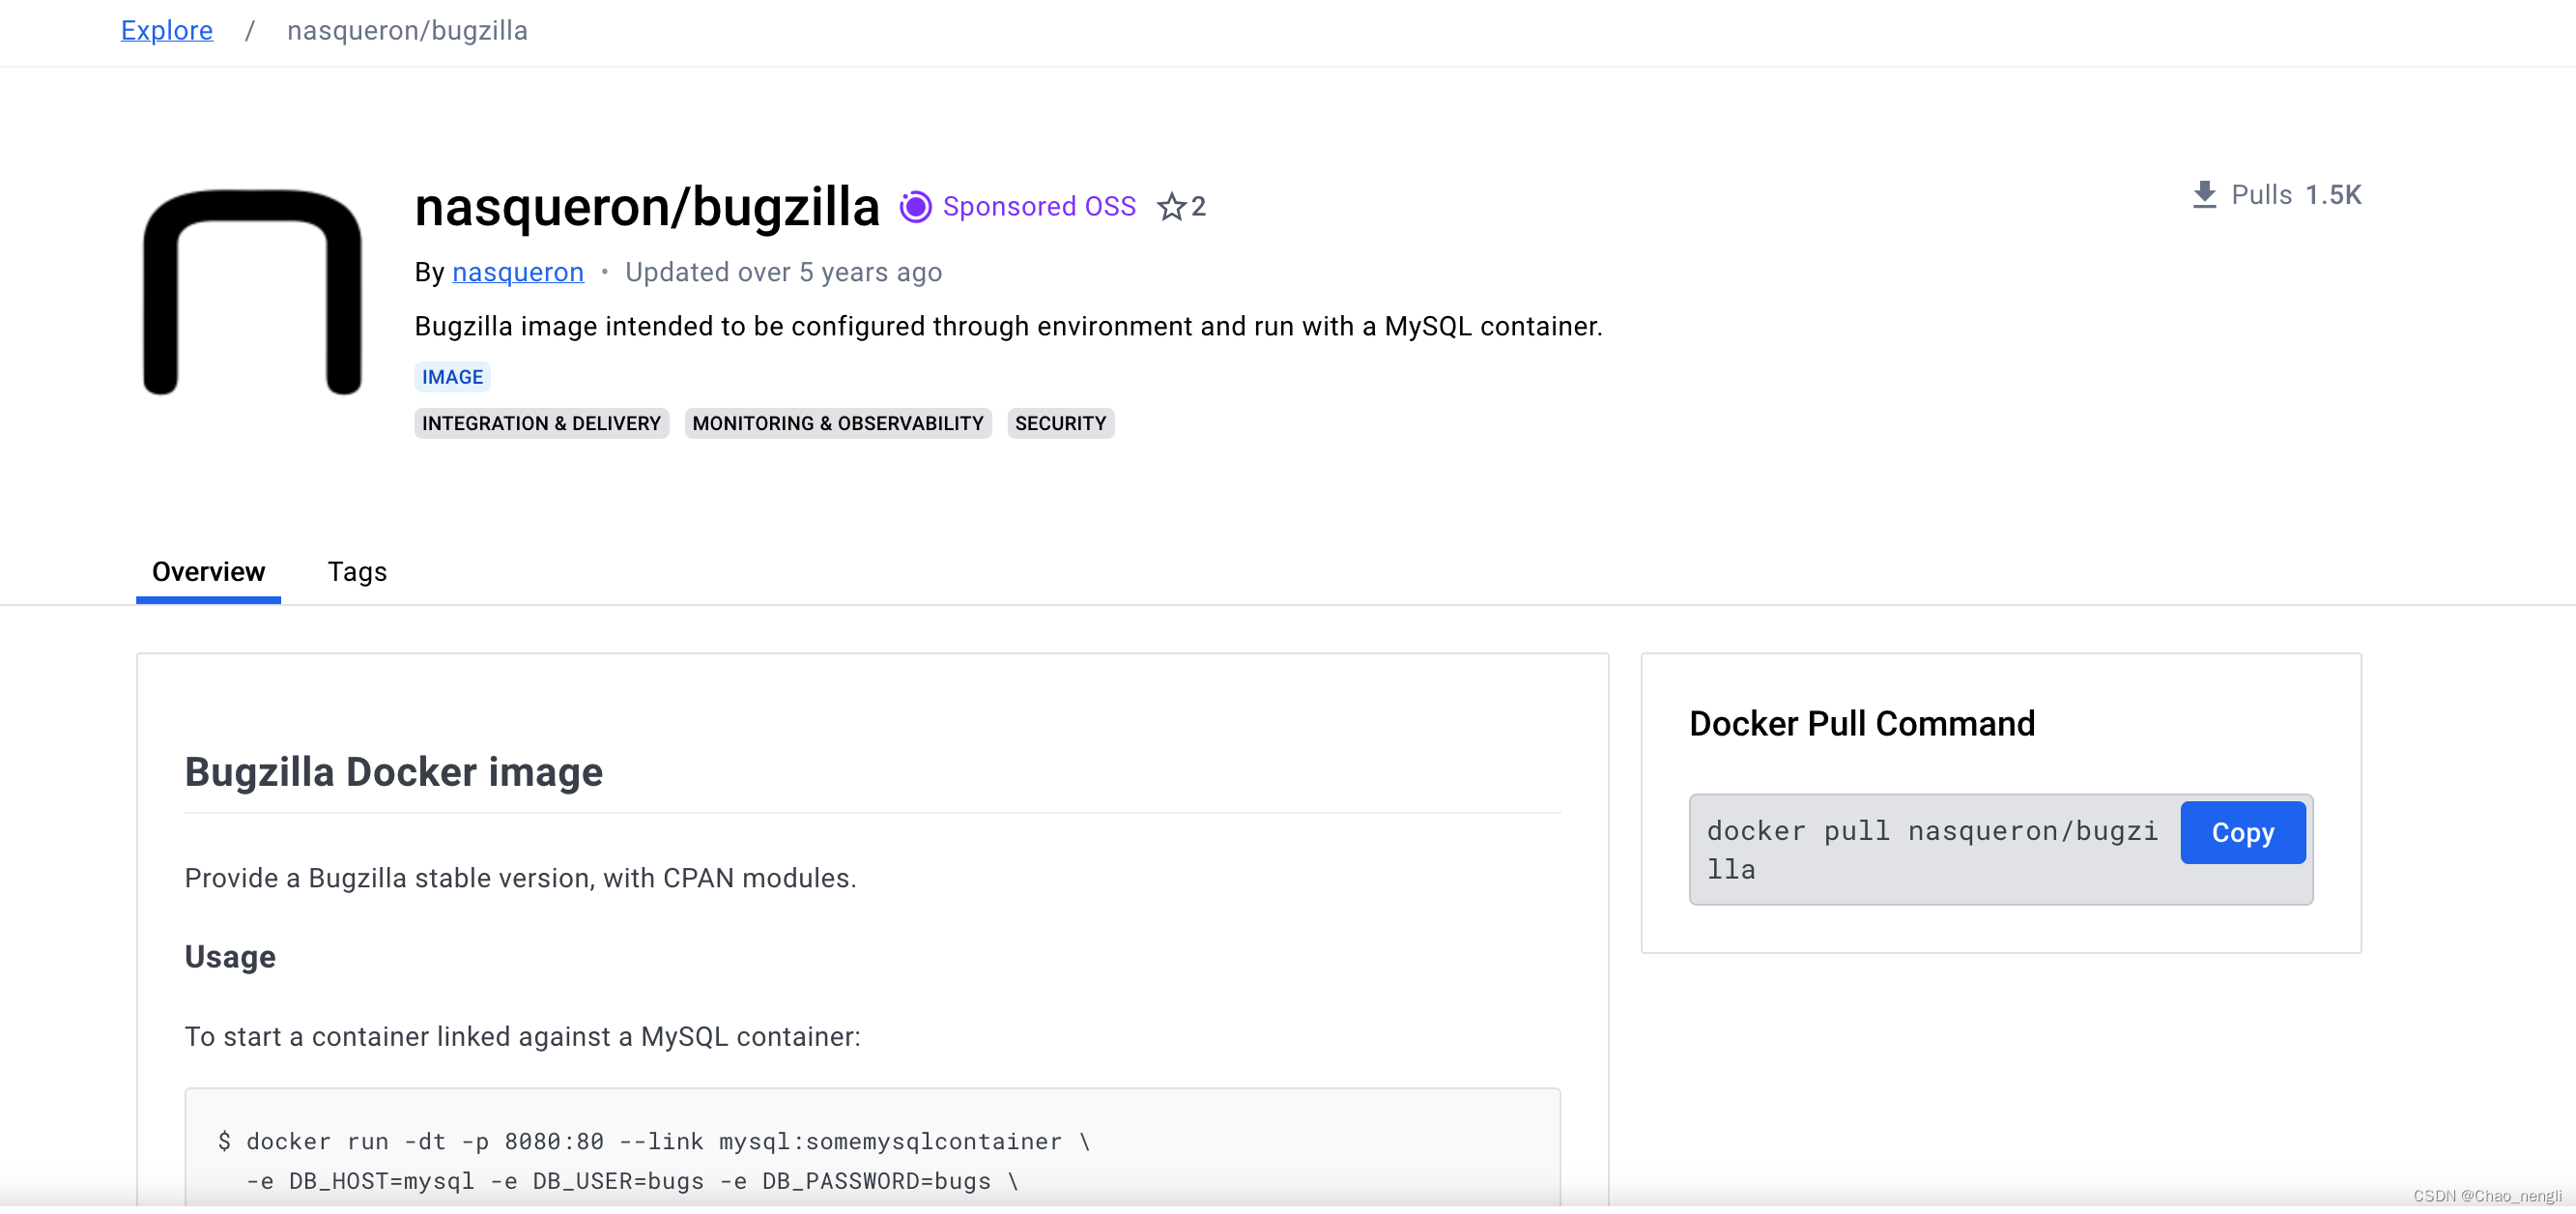Click the nasqueron/bugzilla repository logo
Image resolution: width=2576 pixels, height=1214 pixels.
pos(253,292)
